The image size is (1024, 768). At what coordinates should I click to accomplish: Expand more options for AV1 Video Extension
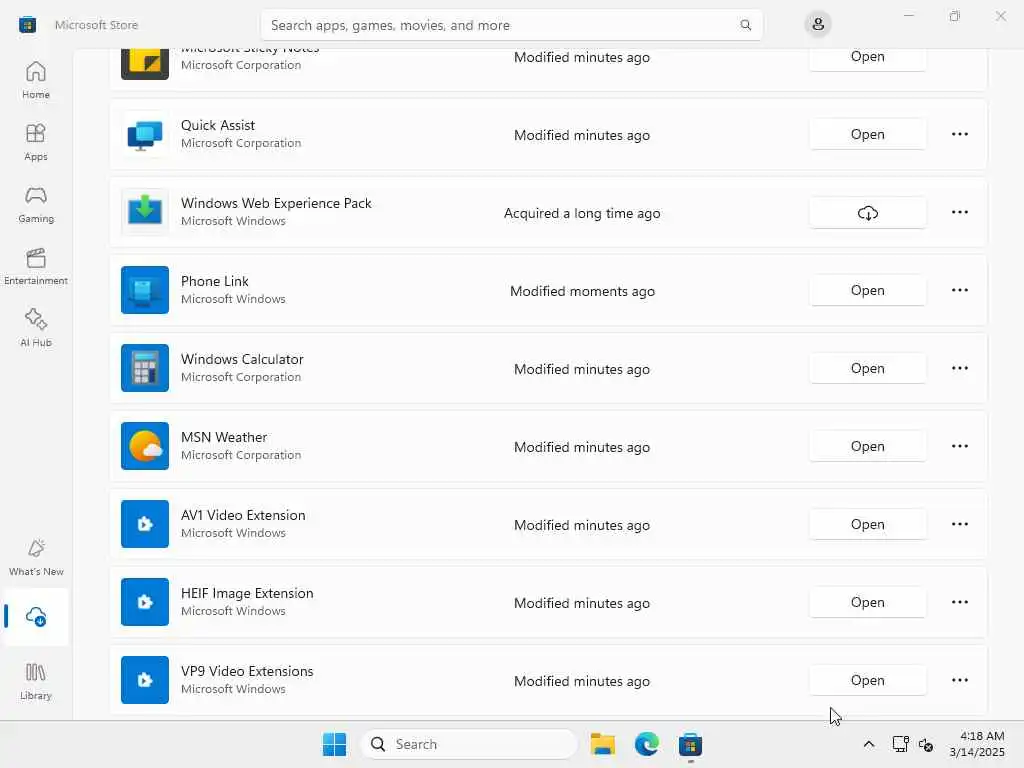click(x=959, y=524)
